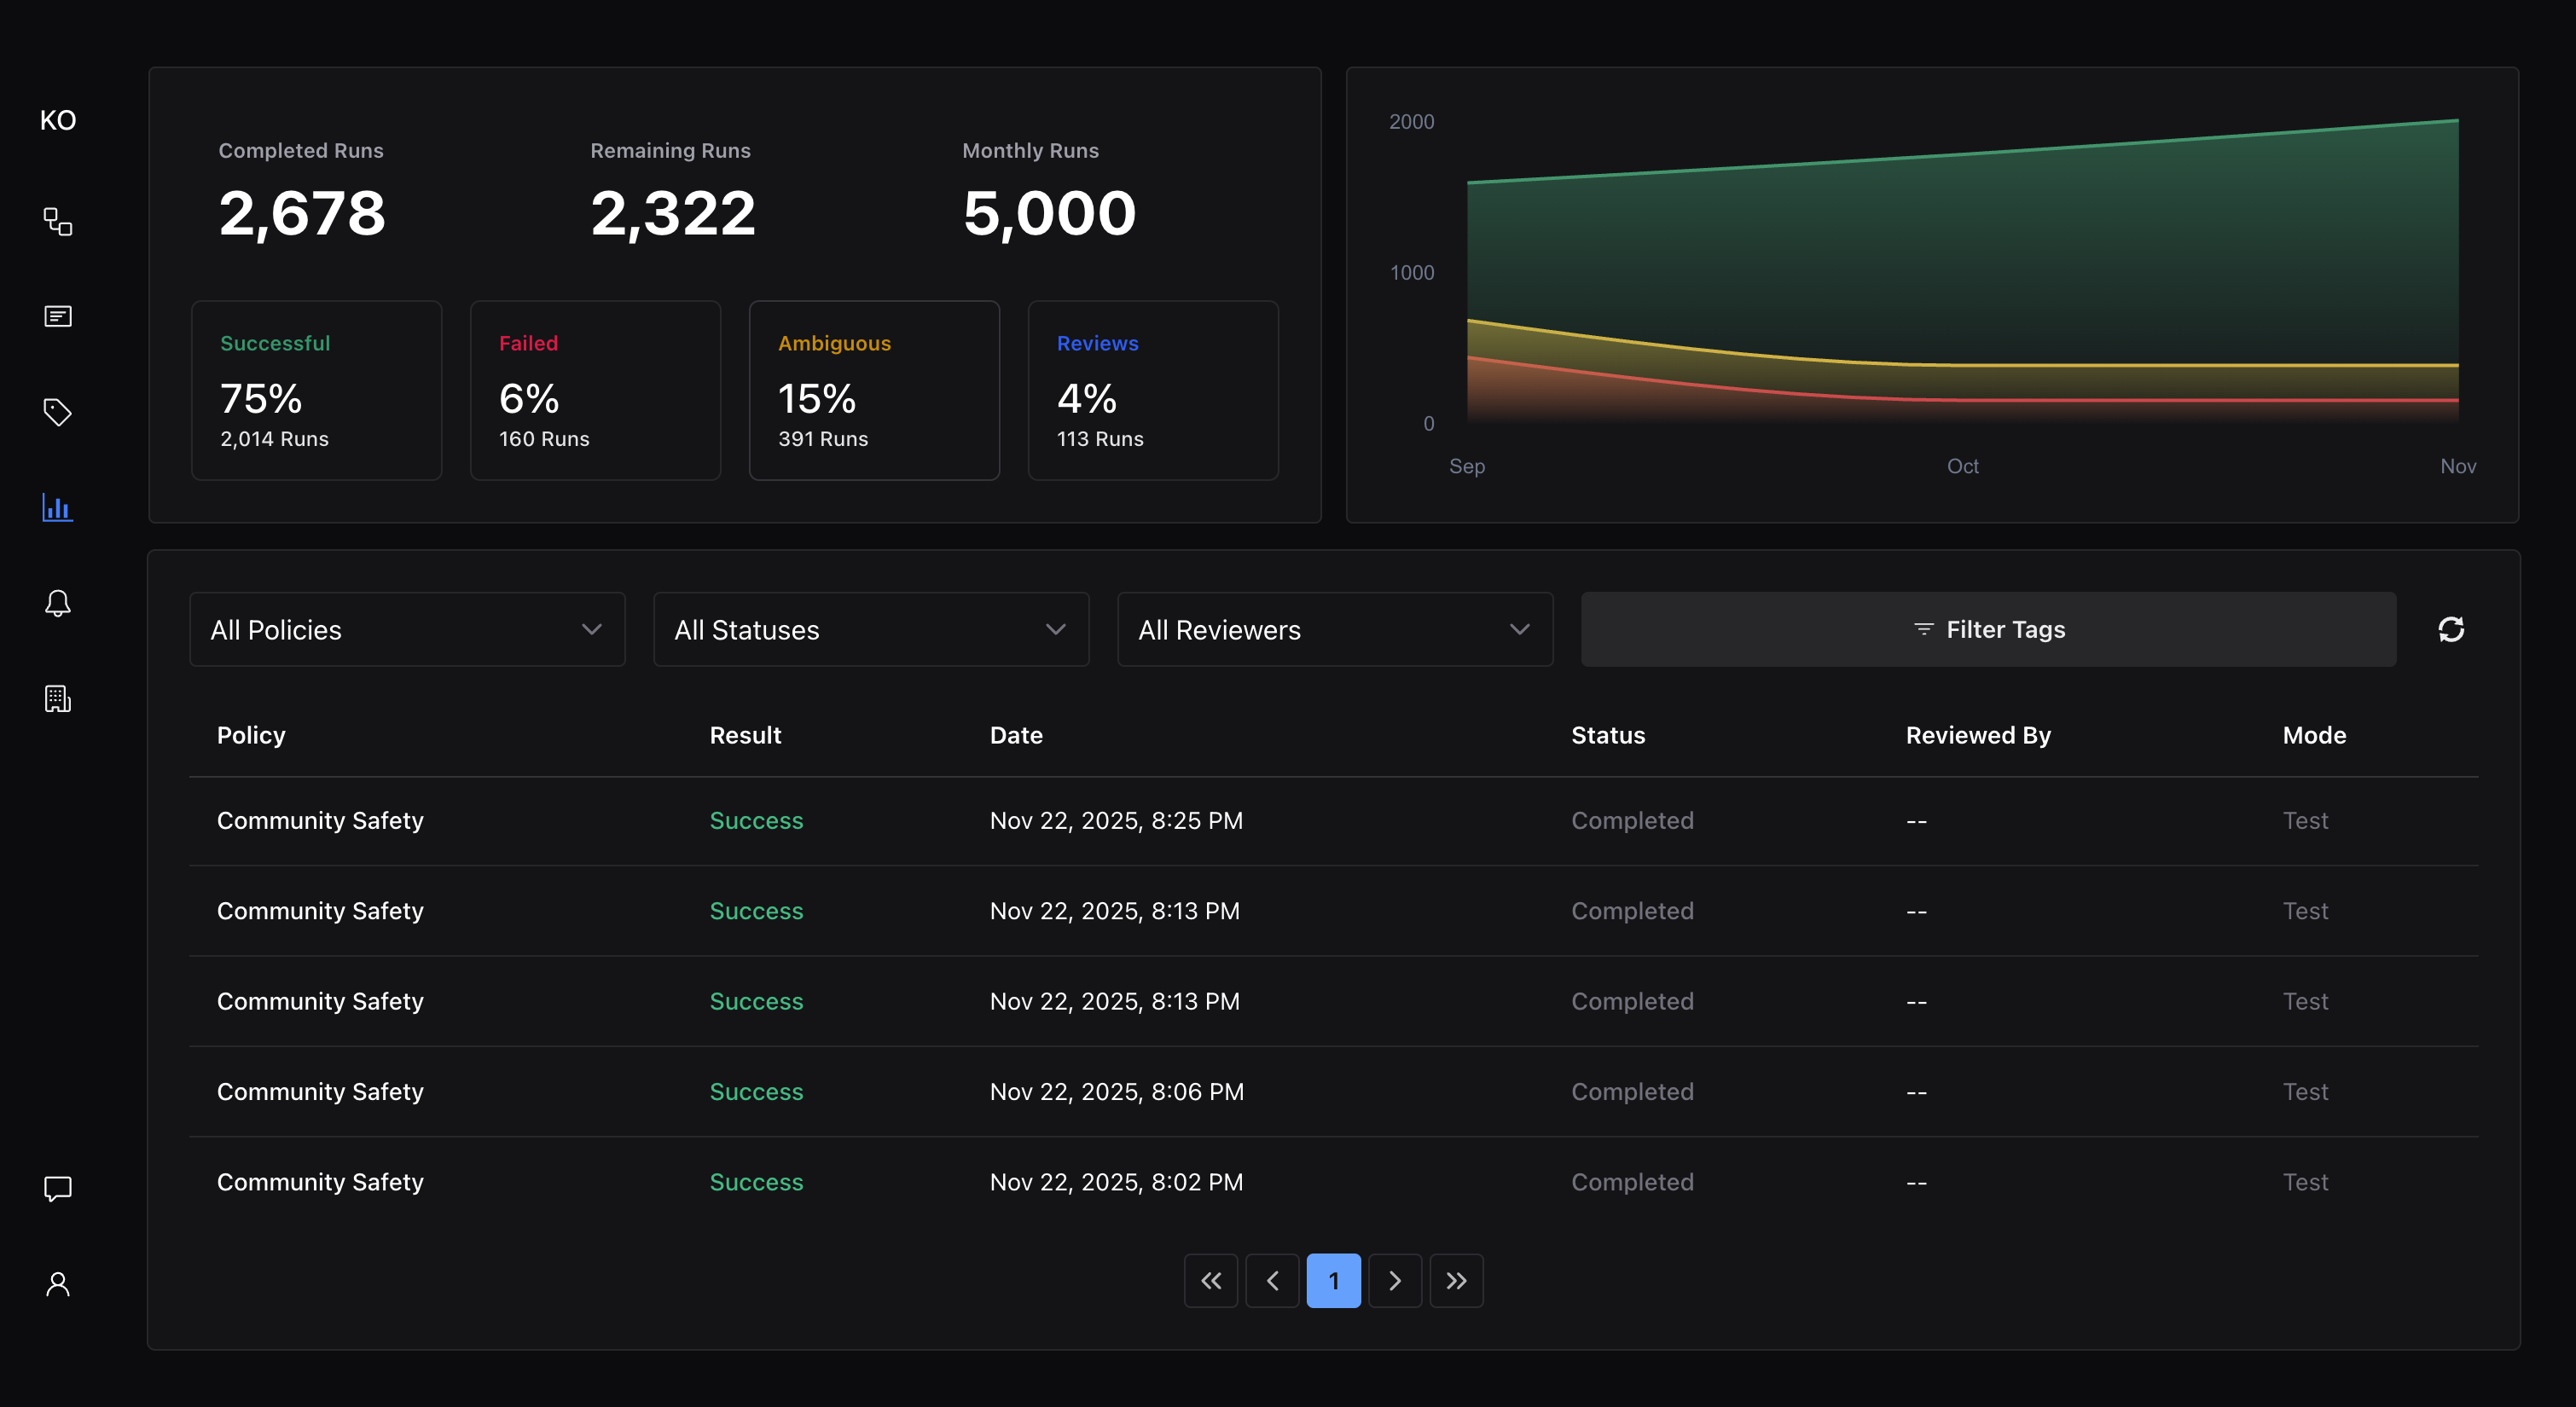The height and width of the screenshot is (1407, 2576).
Task: Open the analytics section from the sidebar
Action: point(57,508)
